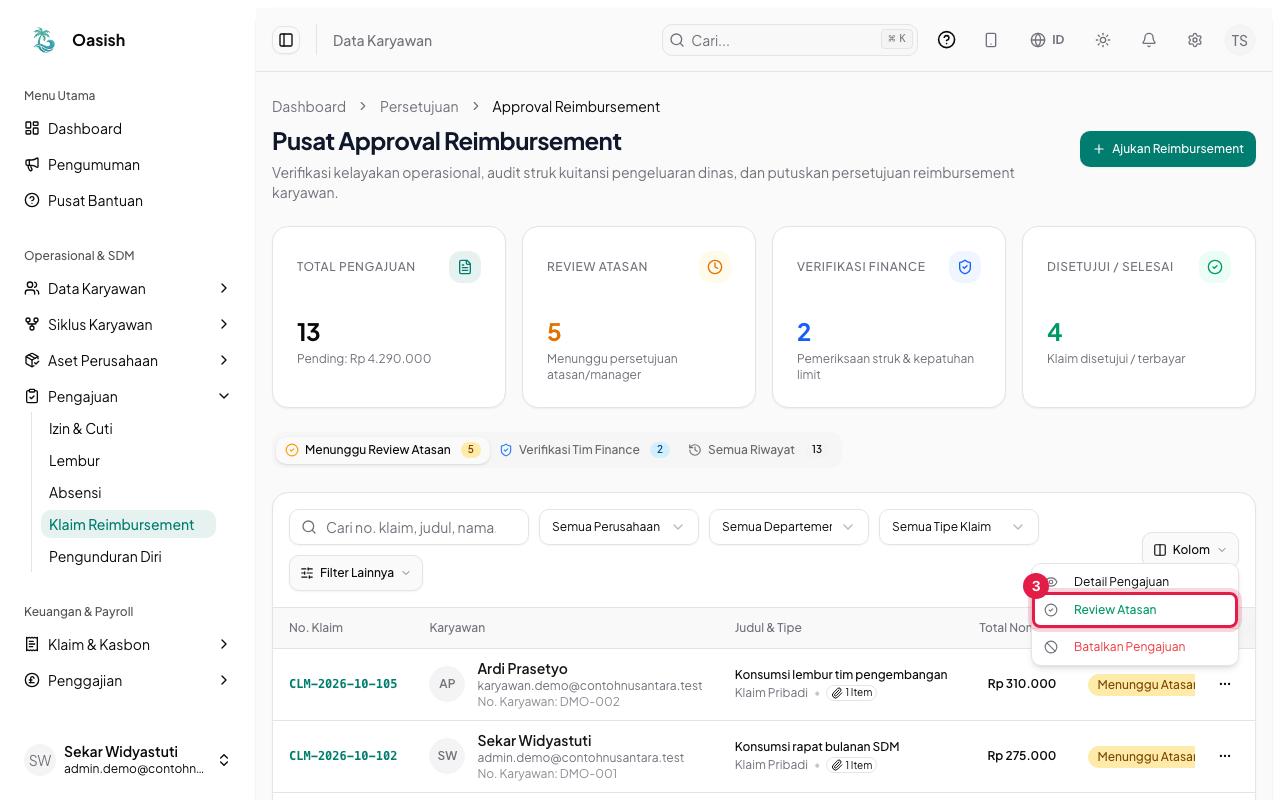The height and width of the screenshot is (800, 1280).
Task: Open the account switcher for Sekar Widyastuti
Action: (x=128, y=760)
